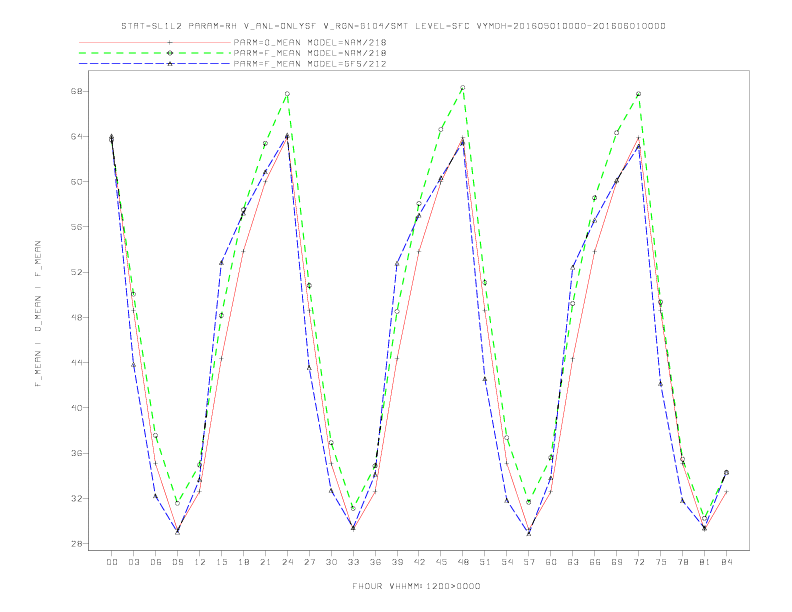Click the blue dashed legend line sample
792x612 pixels.
point(155,64)
